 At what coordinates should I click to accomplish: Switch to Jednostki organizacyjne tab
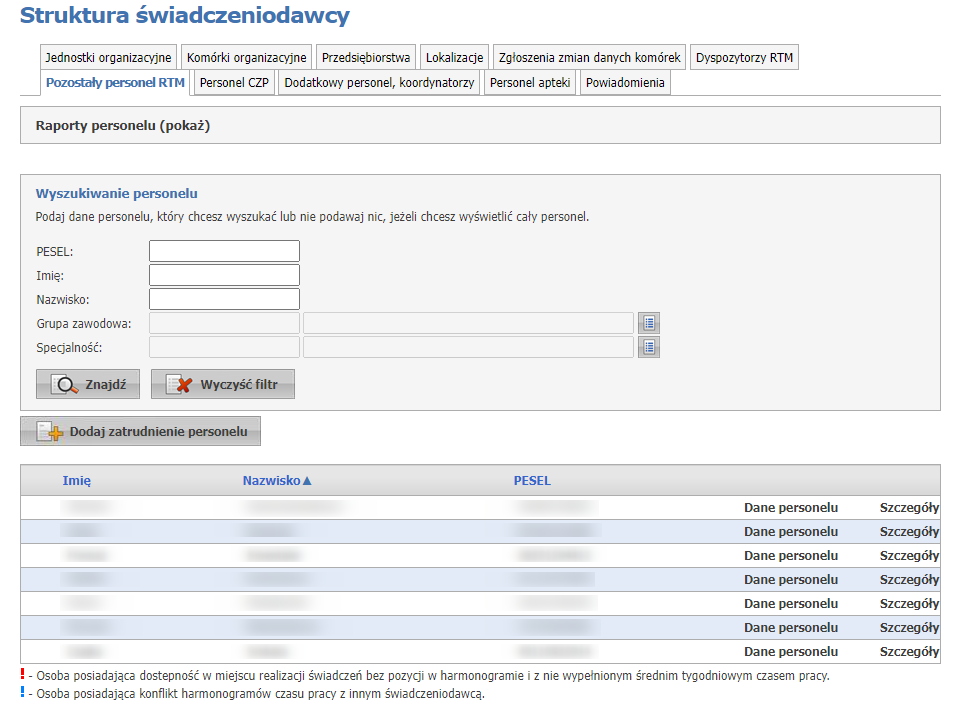click(x=108, y=58)
